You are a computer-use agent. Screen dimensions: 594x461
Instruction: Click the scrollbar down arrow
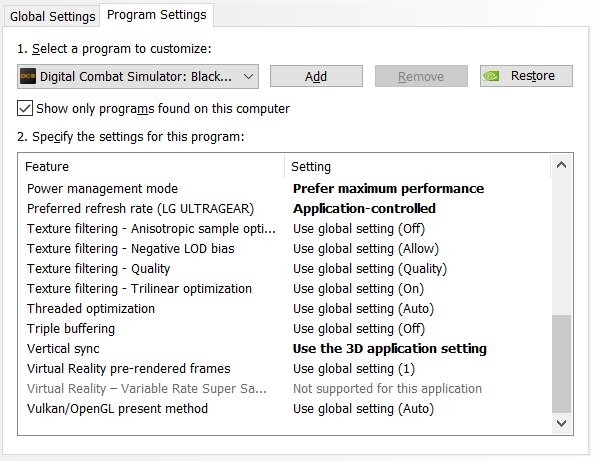click(x=561, y=423)
